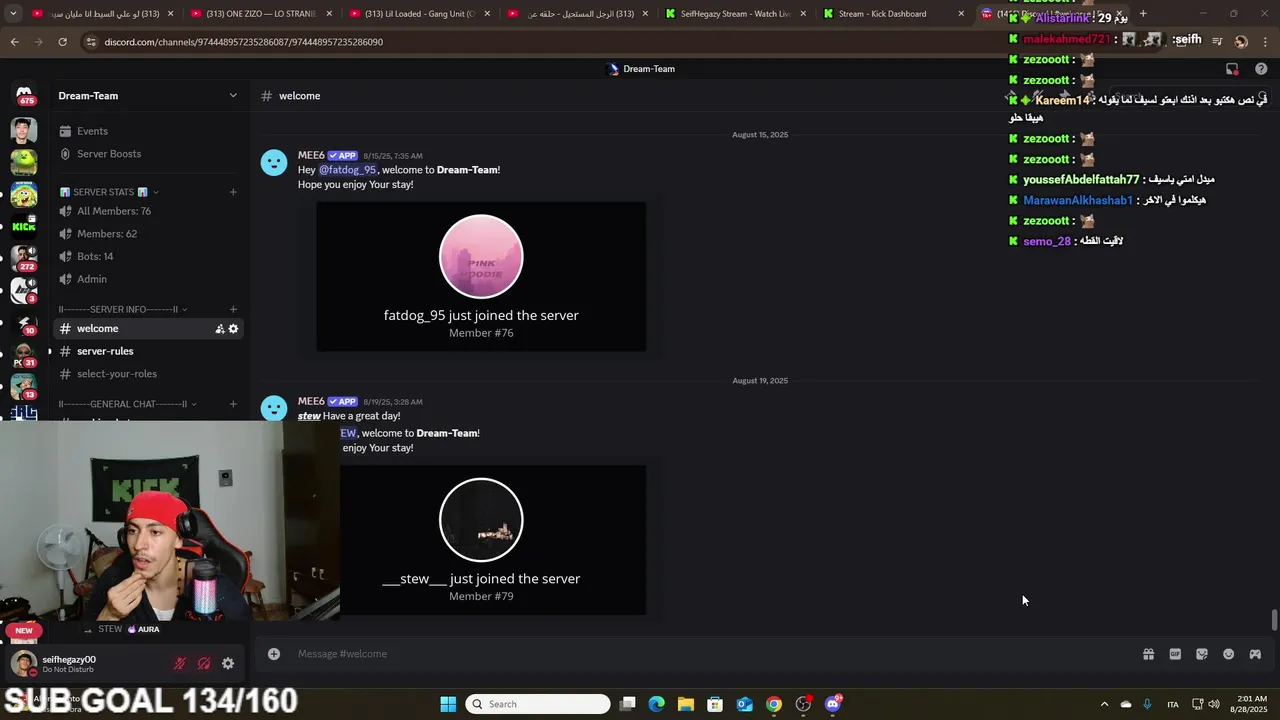Open Microsoft Edge from taskbar
The width and height of the screenshot is (1280, 720).
pyautogui.click(x=657, y=704)
